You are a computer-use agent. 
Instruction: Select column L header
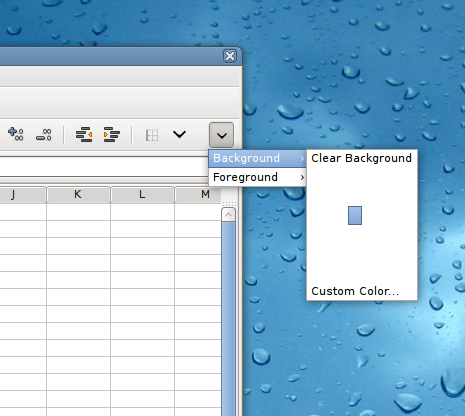[142, 195]
